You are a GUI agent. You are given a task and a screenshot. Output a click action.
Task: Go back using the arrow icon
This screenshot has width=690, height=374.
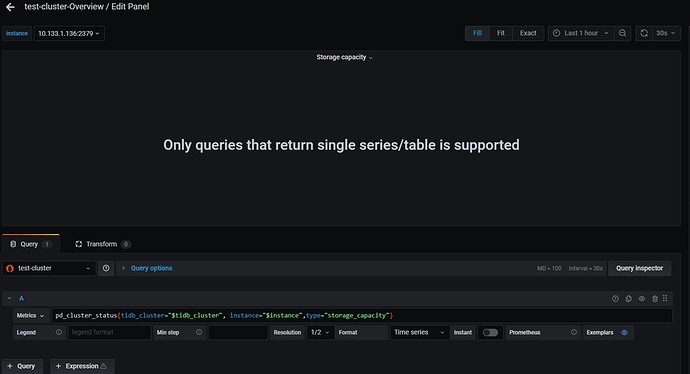[x=11, y=7]
